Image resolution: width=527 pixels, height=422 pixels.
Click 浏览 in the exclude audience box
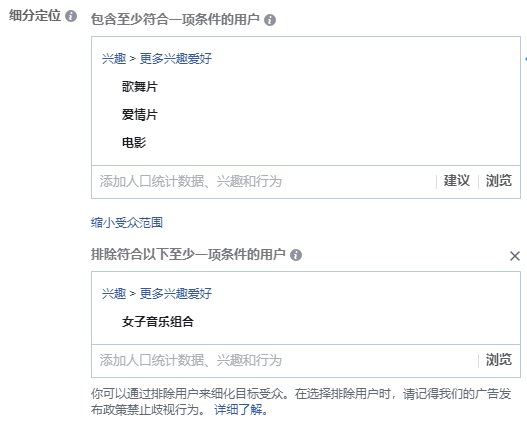pos(499,360)
